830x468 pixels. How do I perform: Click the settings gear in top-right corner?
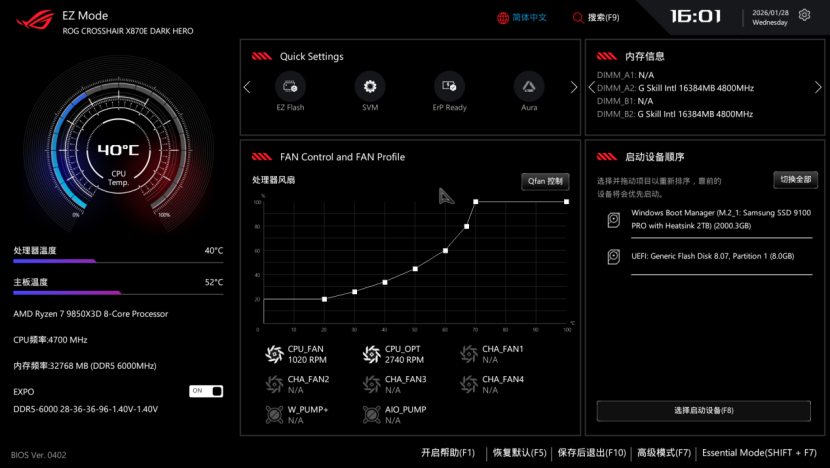point(804,16)
